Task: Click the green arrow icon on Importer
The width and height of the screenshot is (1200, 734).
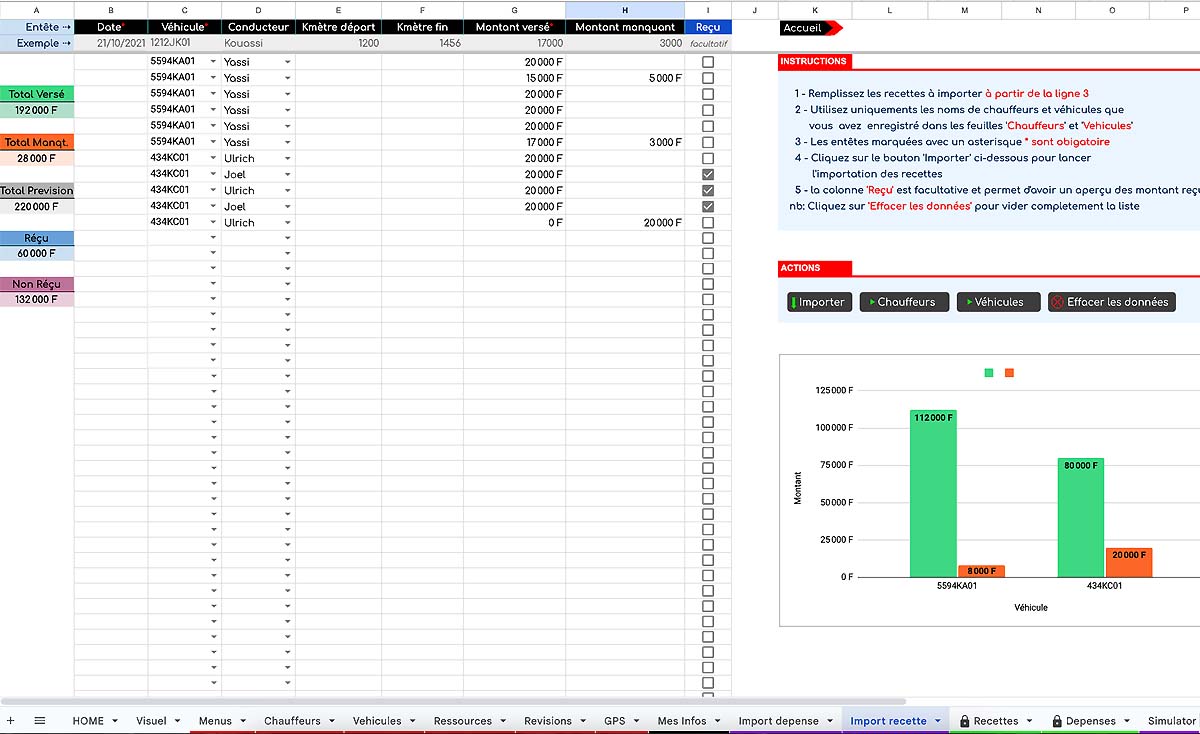Action: [793, 302]
